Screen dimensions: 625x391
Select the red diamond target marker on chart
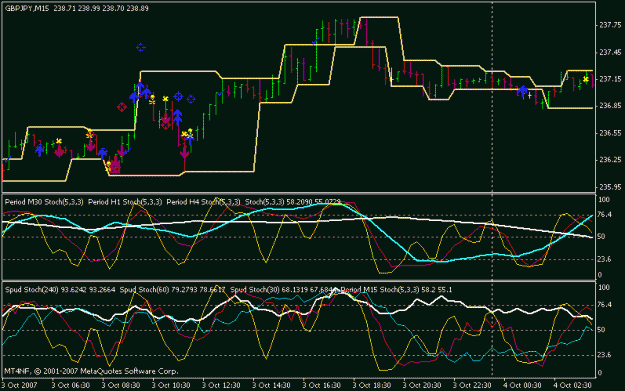tap(122, 107)
